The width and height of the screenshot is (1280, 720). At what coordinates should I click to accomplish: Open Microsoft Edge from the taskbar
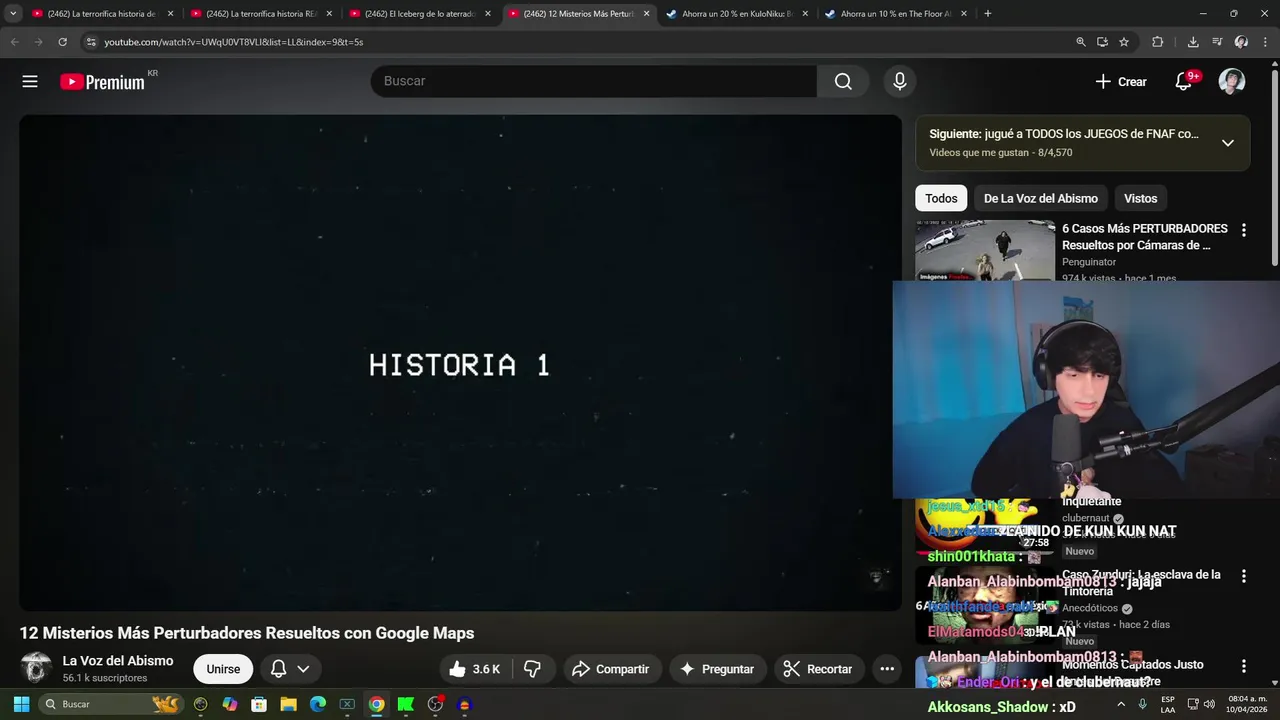317,704
